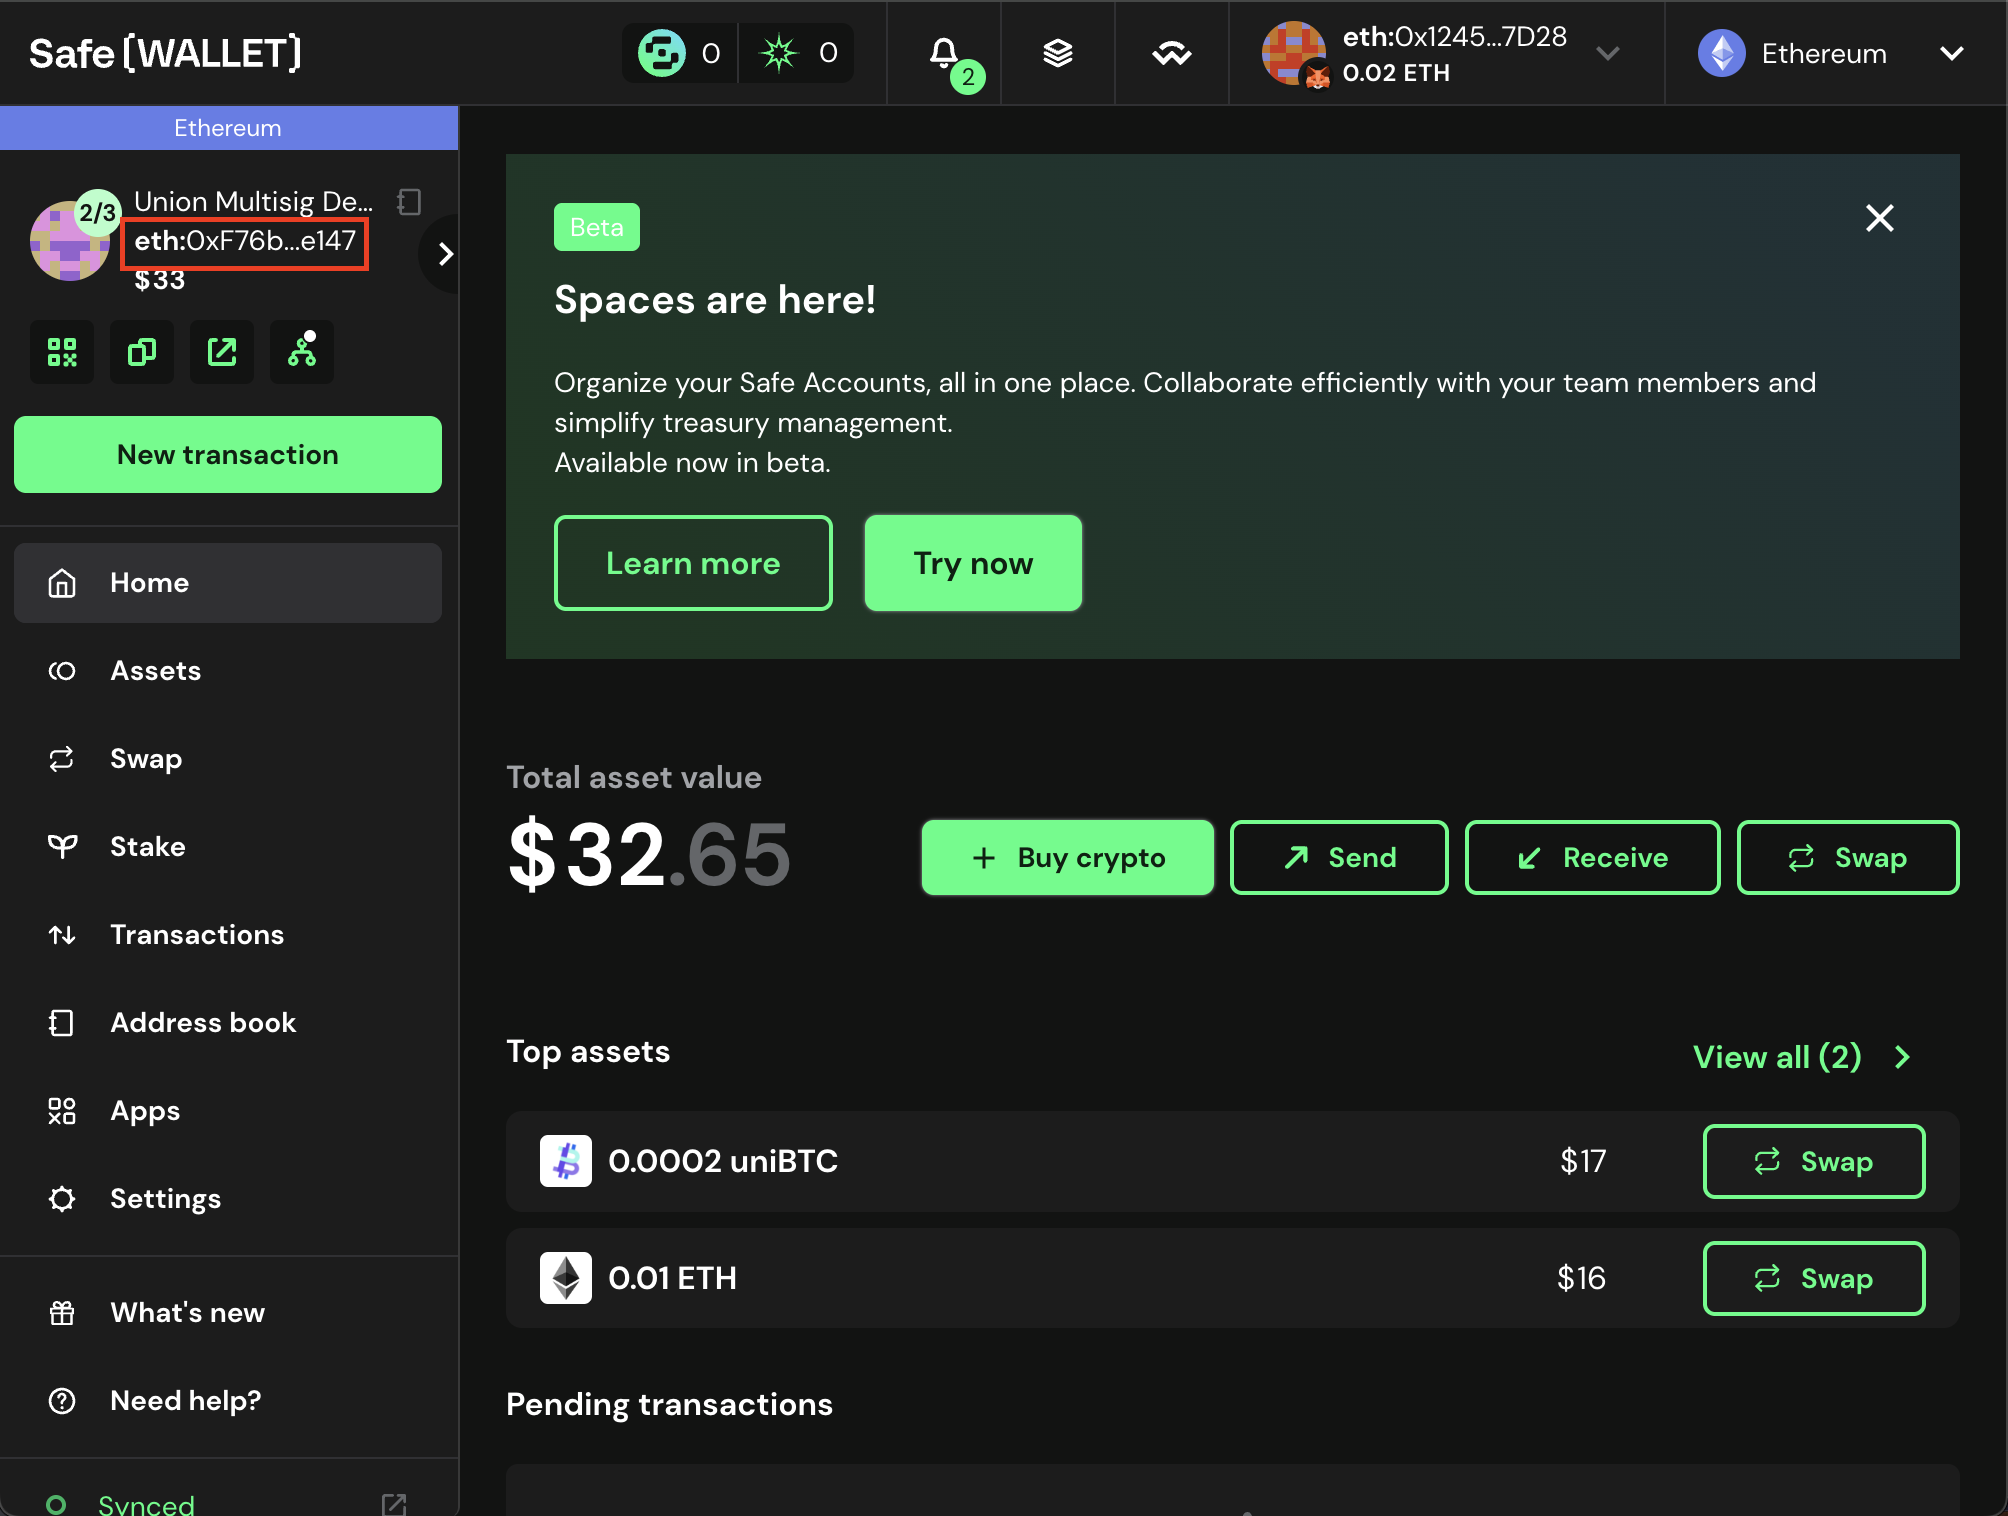Click Try now for Spaces beta
The image size is (2008, 1516).
pyautogui.click(x=972, y=562)
